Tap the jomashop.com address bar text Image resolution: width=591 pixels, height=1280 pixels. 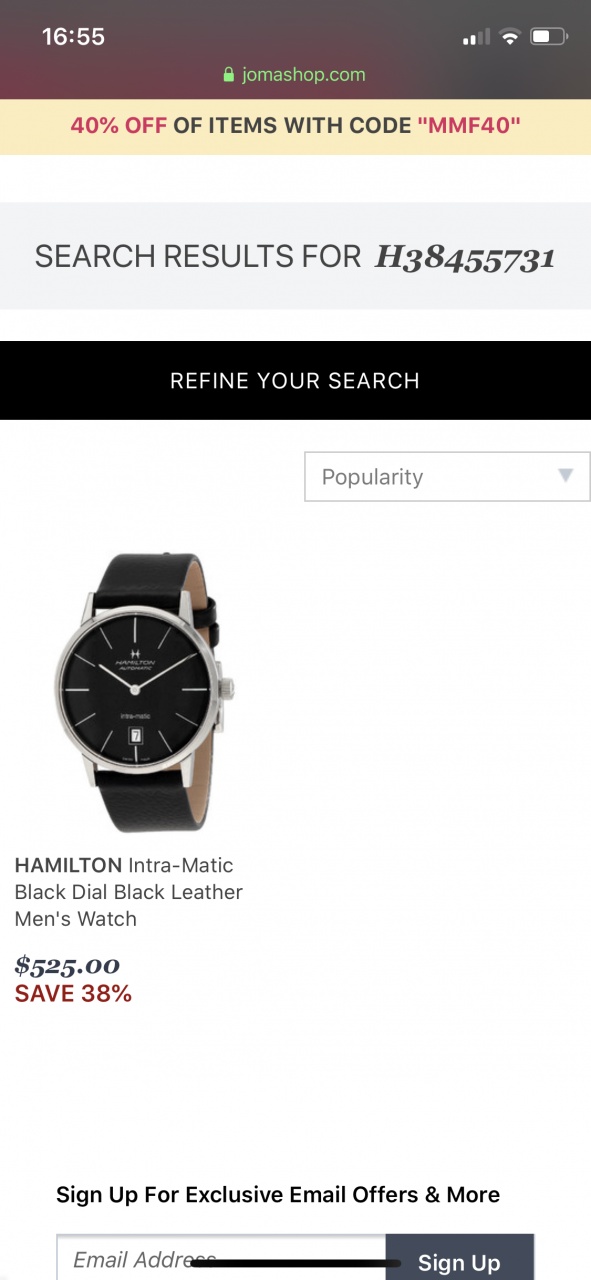(304, 75)
